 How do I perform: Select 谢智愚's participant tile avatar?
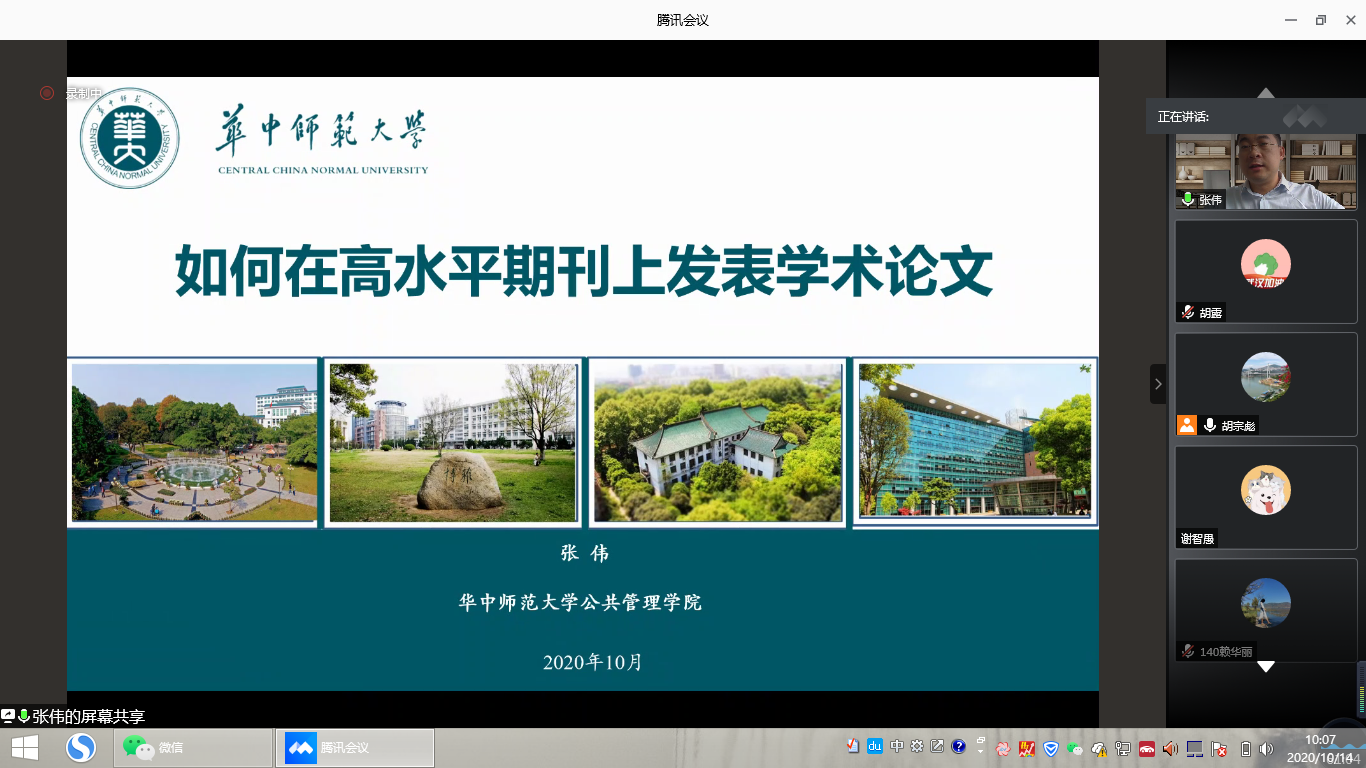[x=1265, y=490]
